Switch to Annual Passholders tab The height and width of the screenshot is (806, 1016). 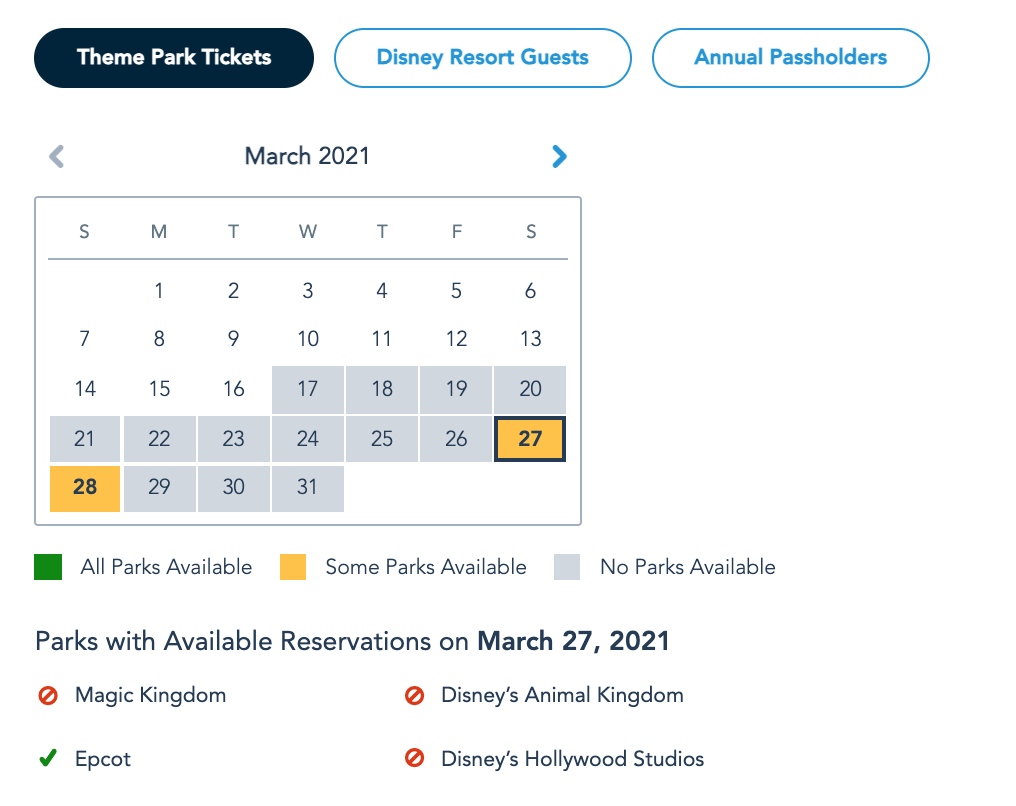point(790,57)
